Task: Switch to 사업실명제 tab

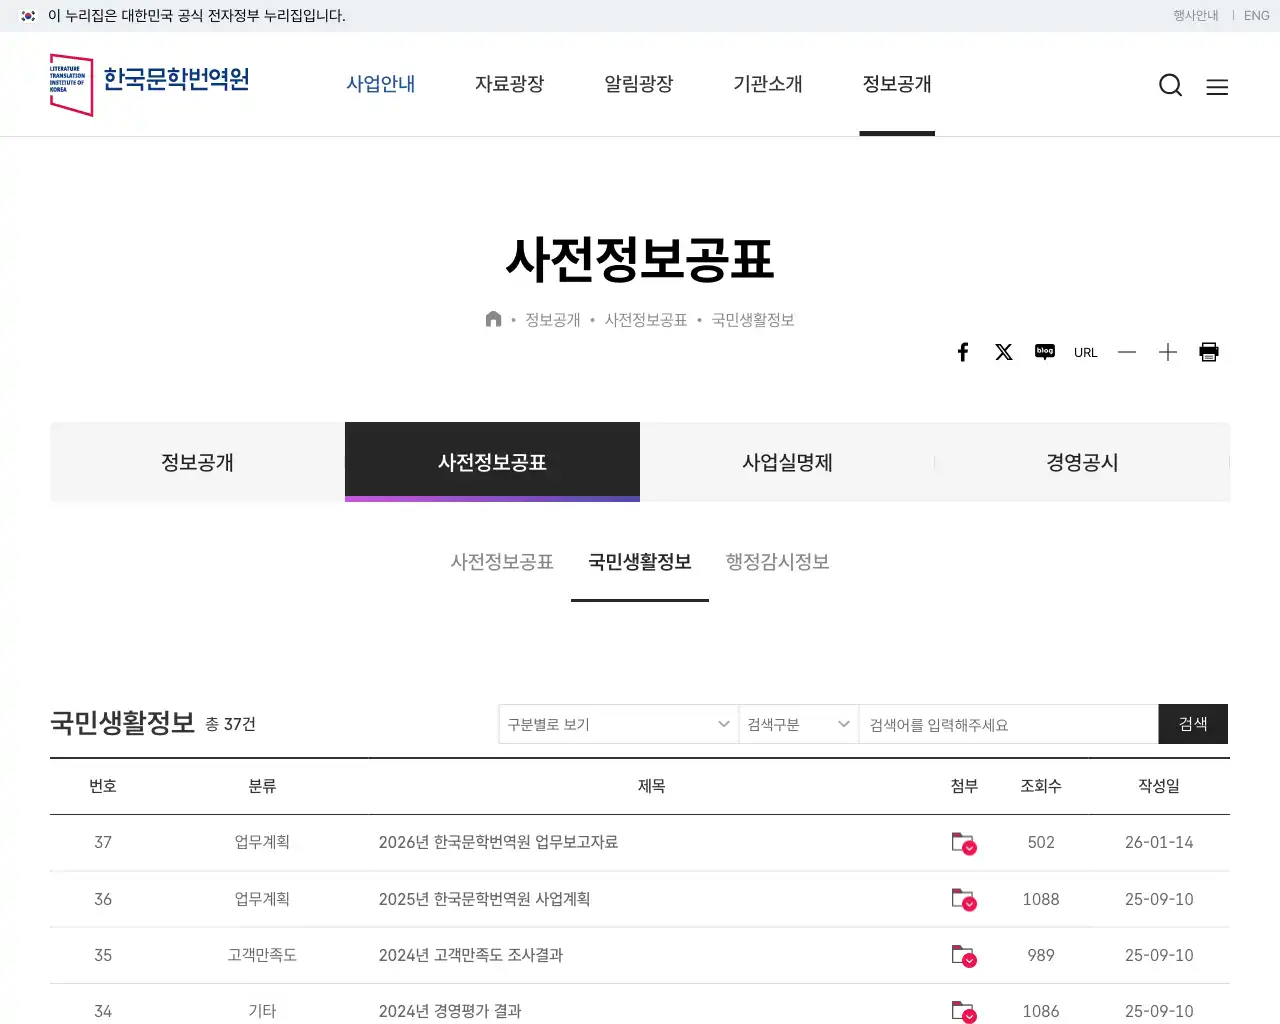Action: 787,462
